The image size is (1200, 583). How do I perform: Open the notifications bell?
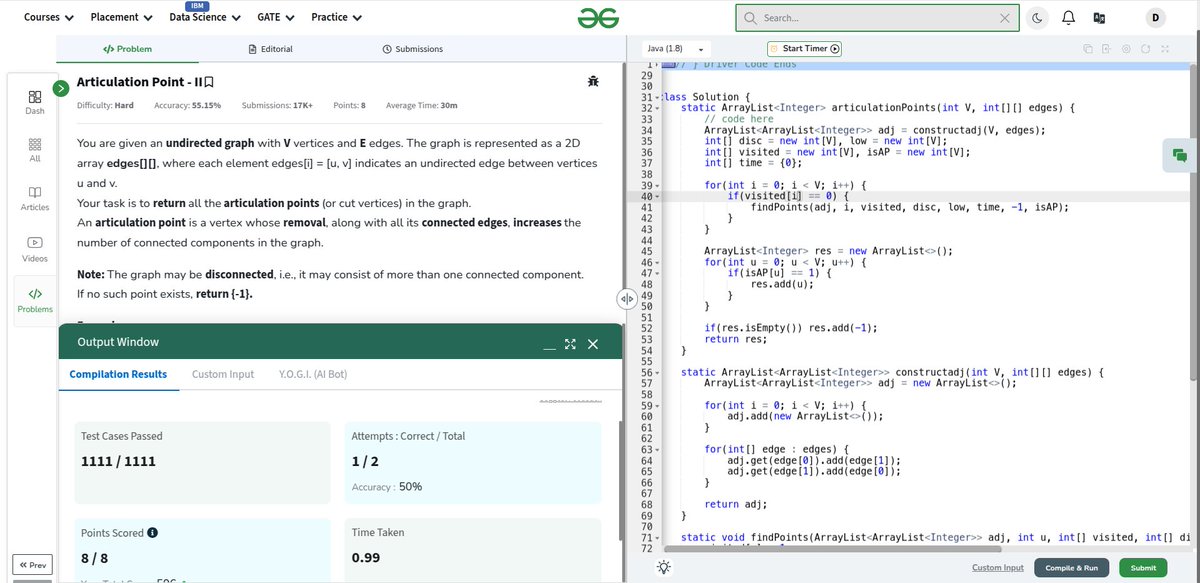click(x=1068, y=18)
